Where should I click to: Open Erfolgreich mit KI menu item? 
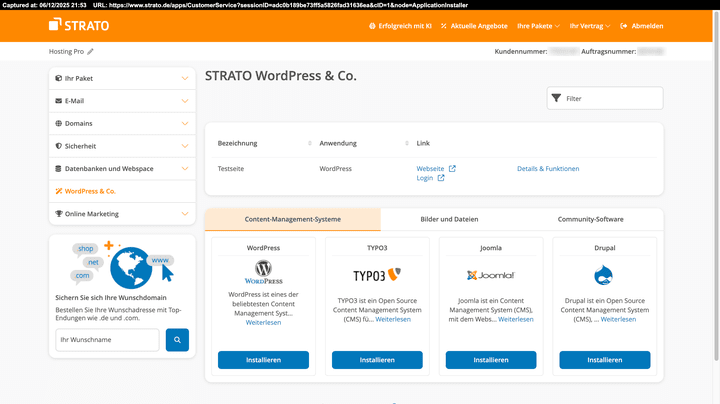[400, 26]
